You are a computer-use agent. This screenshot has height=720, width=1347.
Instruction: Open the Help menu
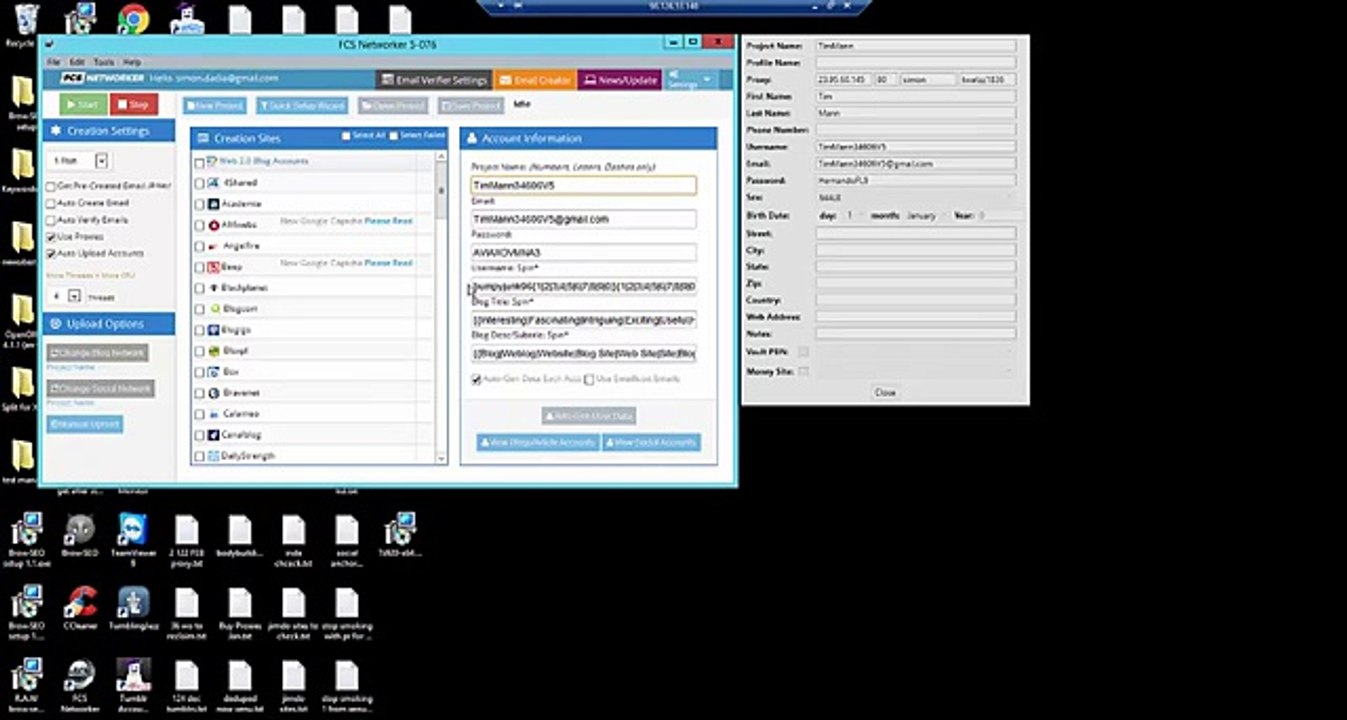click(132, 62)
